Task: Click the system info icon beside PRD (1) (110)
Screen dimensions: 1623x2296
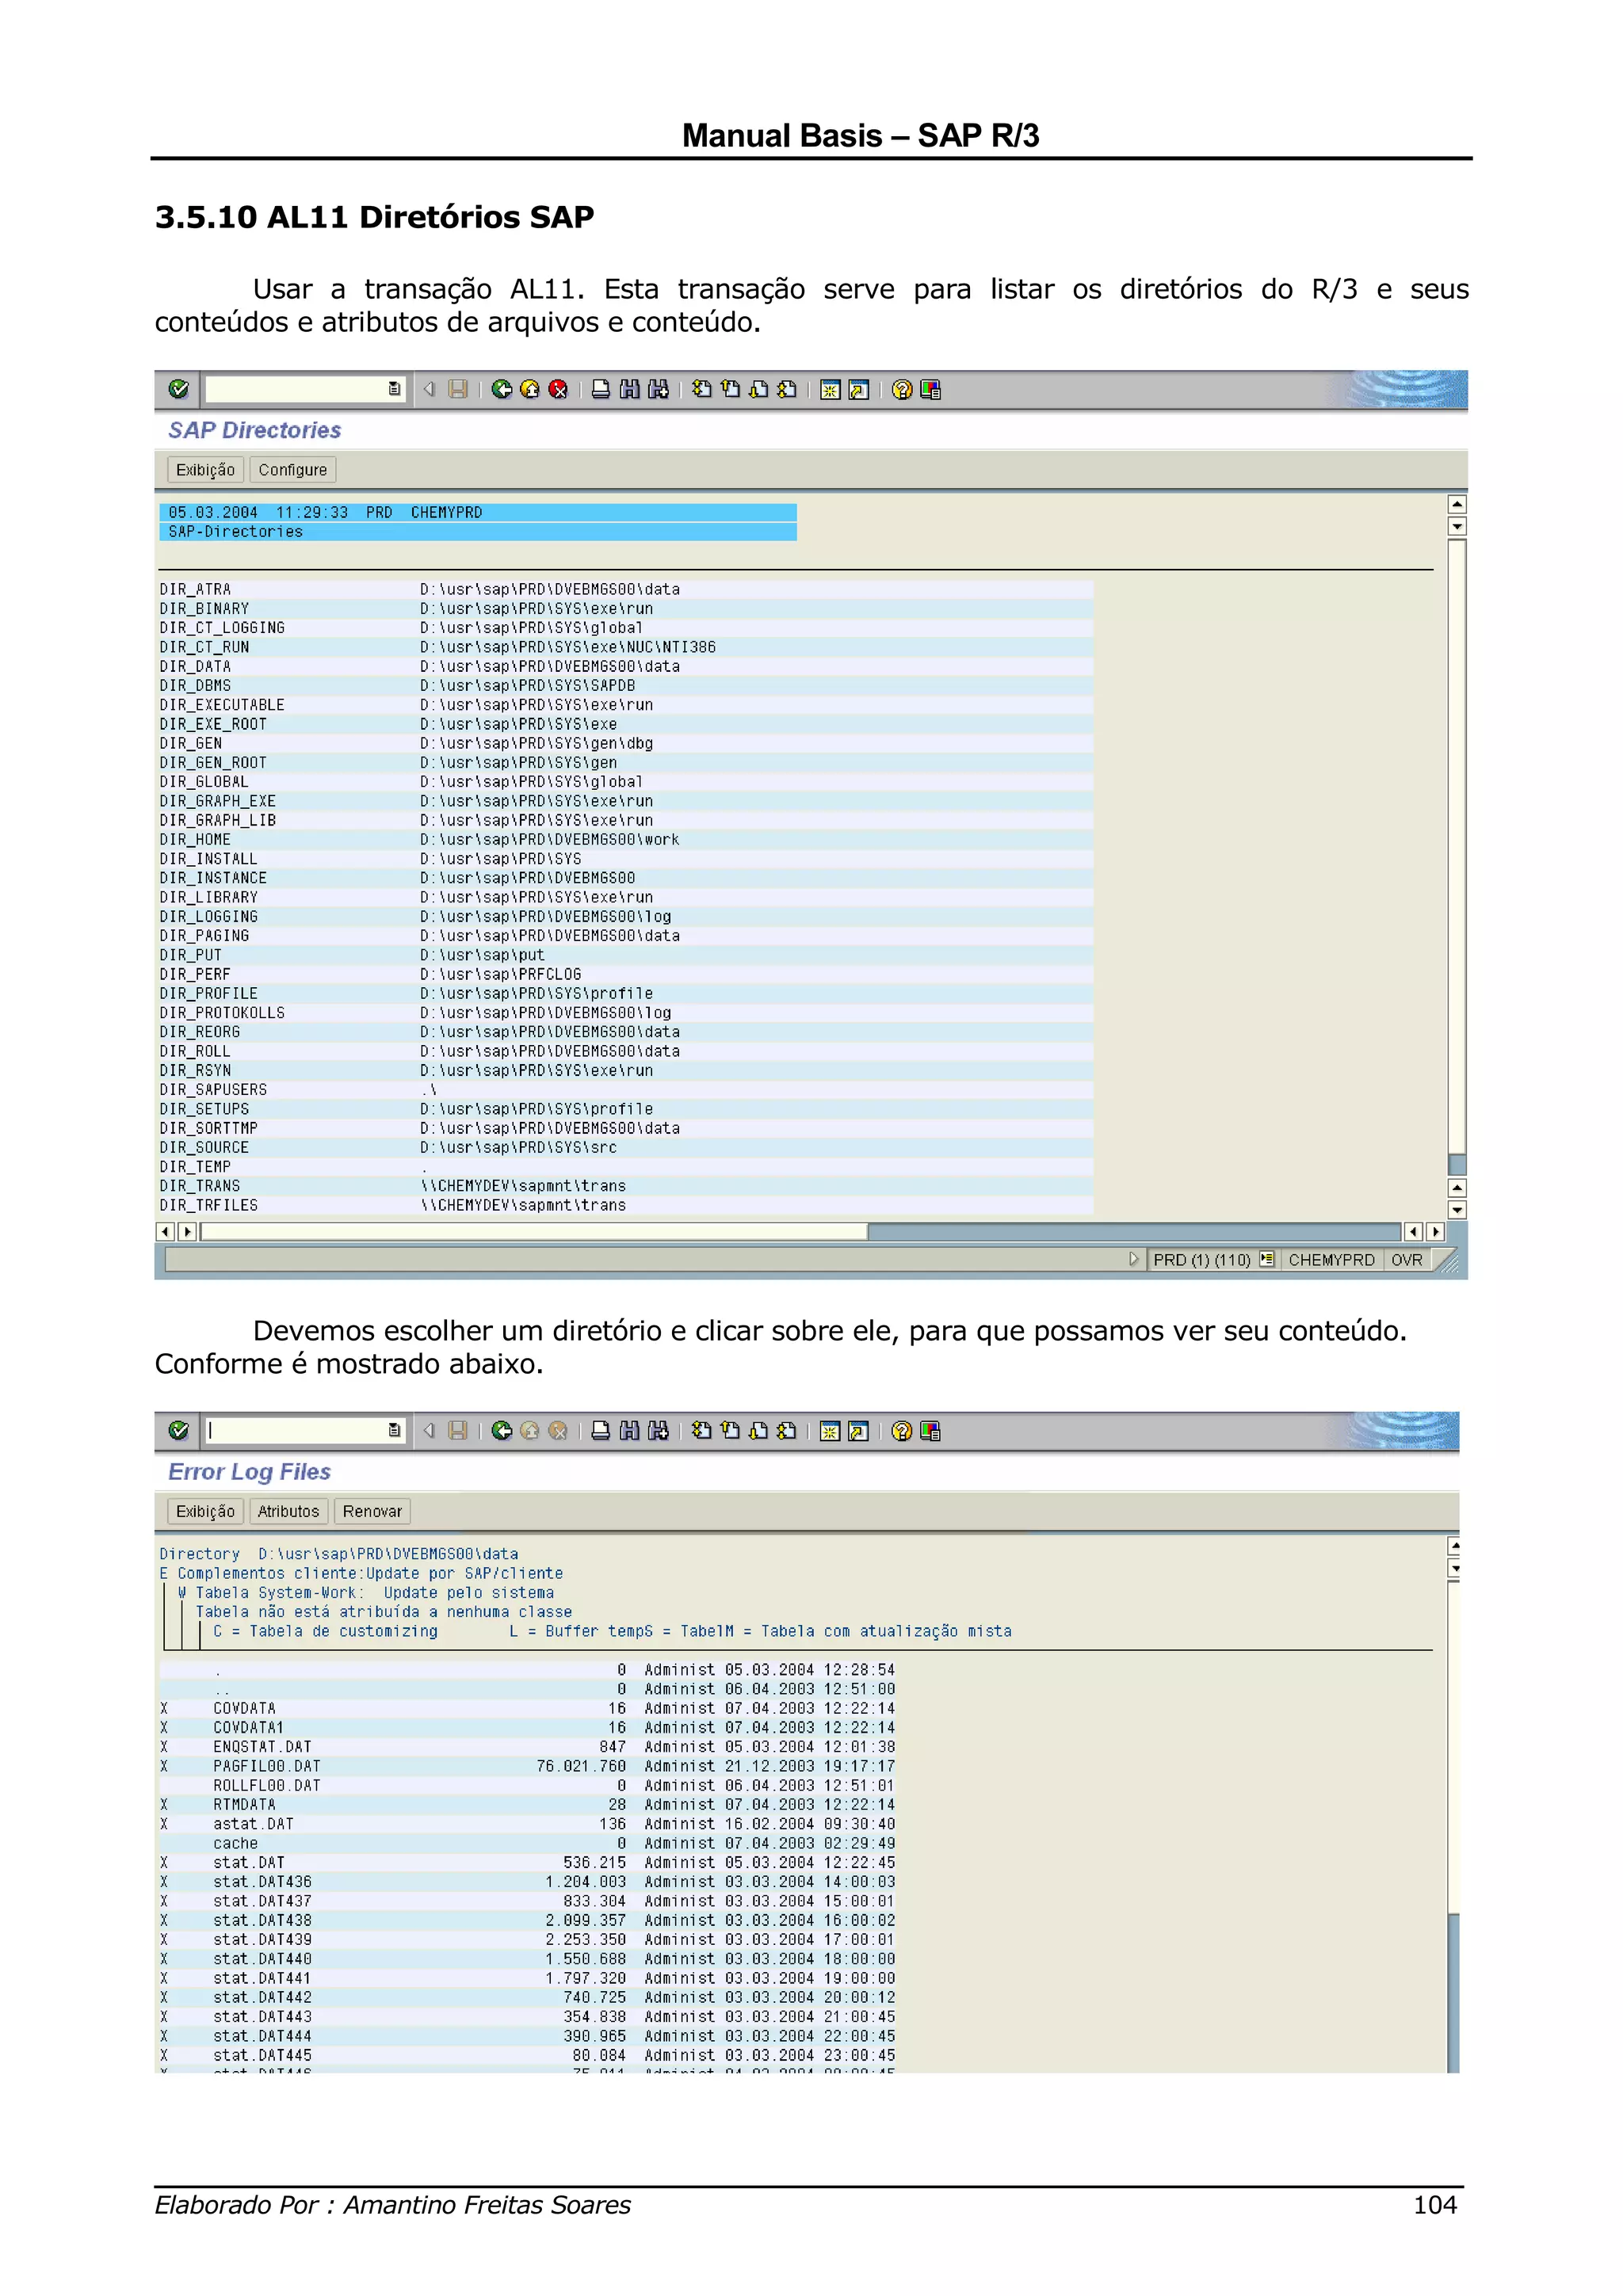Action: pos(1266,1259)
